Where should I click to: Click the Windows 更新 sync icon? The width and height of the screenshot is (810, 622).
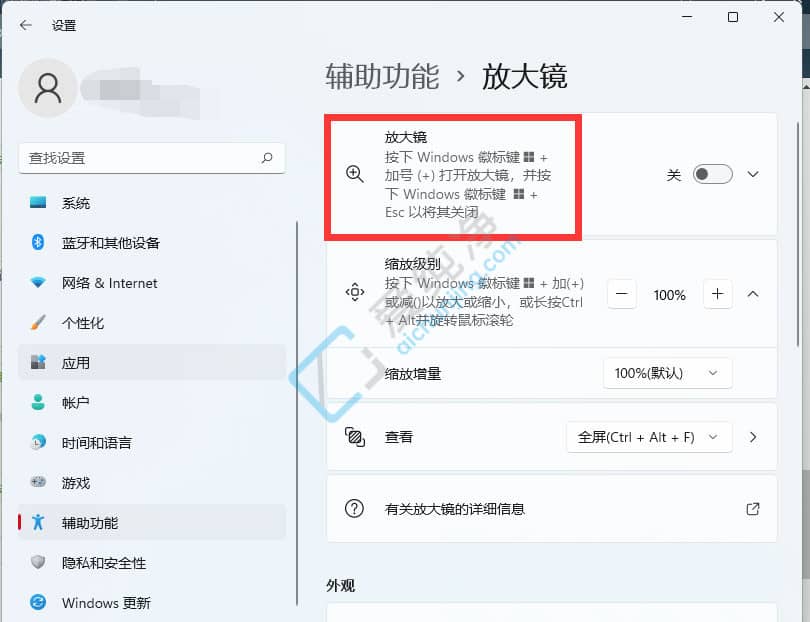[38, 602]
